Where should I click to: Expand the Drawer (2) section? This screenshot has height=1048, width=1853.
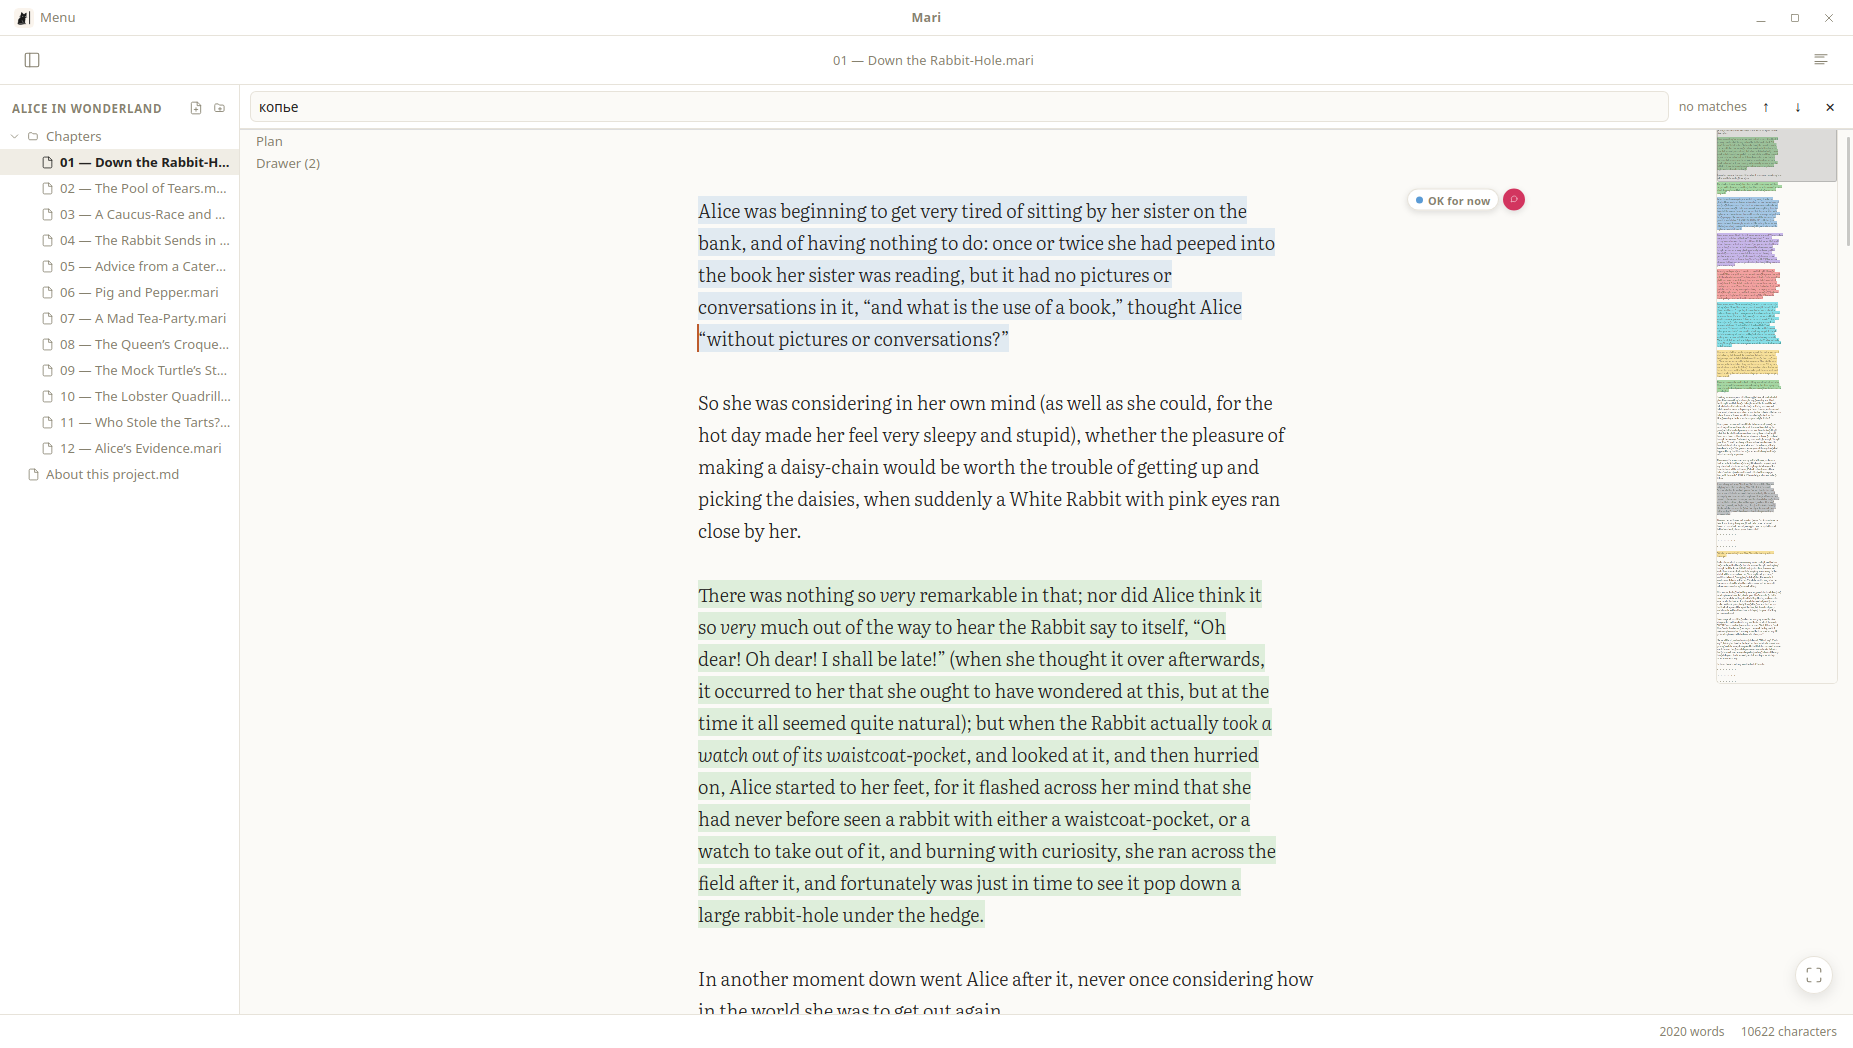(x=288, y=163)
